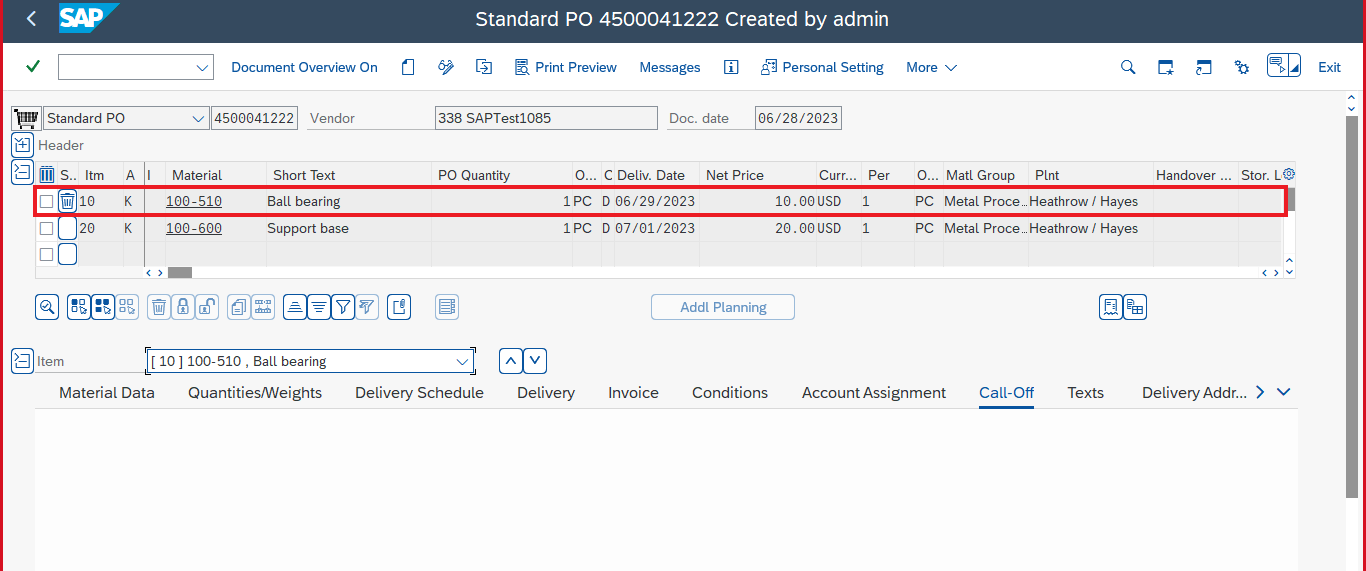This screenshot has height=571, width=1366.
Task: Click the item details magnifier icon
Action: (47, 307)
